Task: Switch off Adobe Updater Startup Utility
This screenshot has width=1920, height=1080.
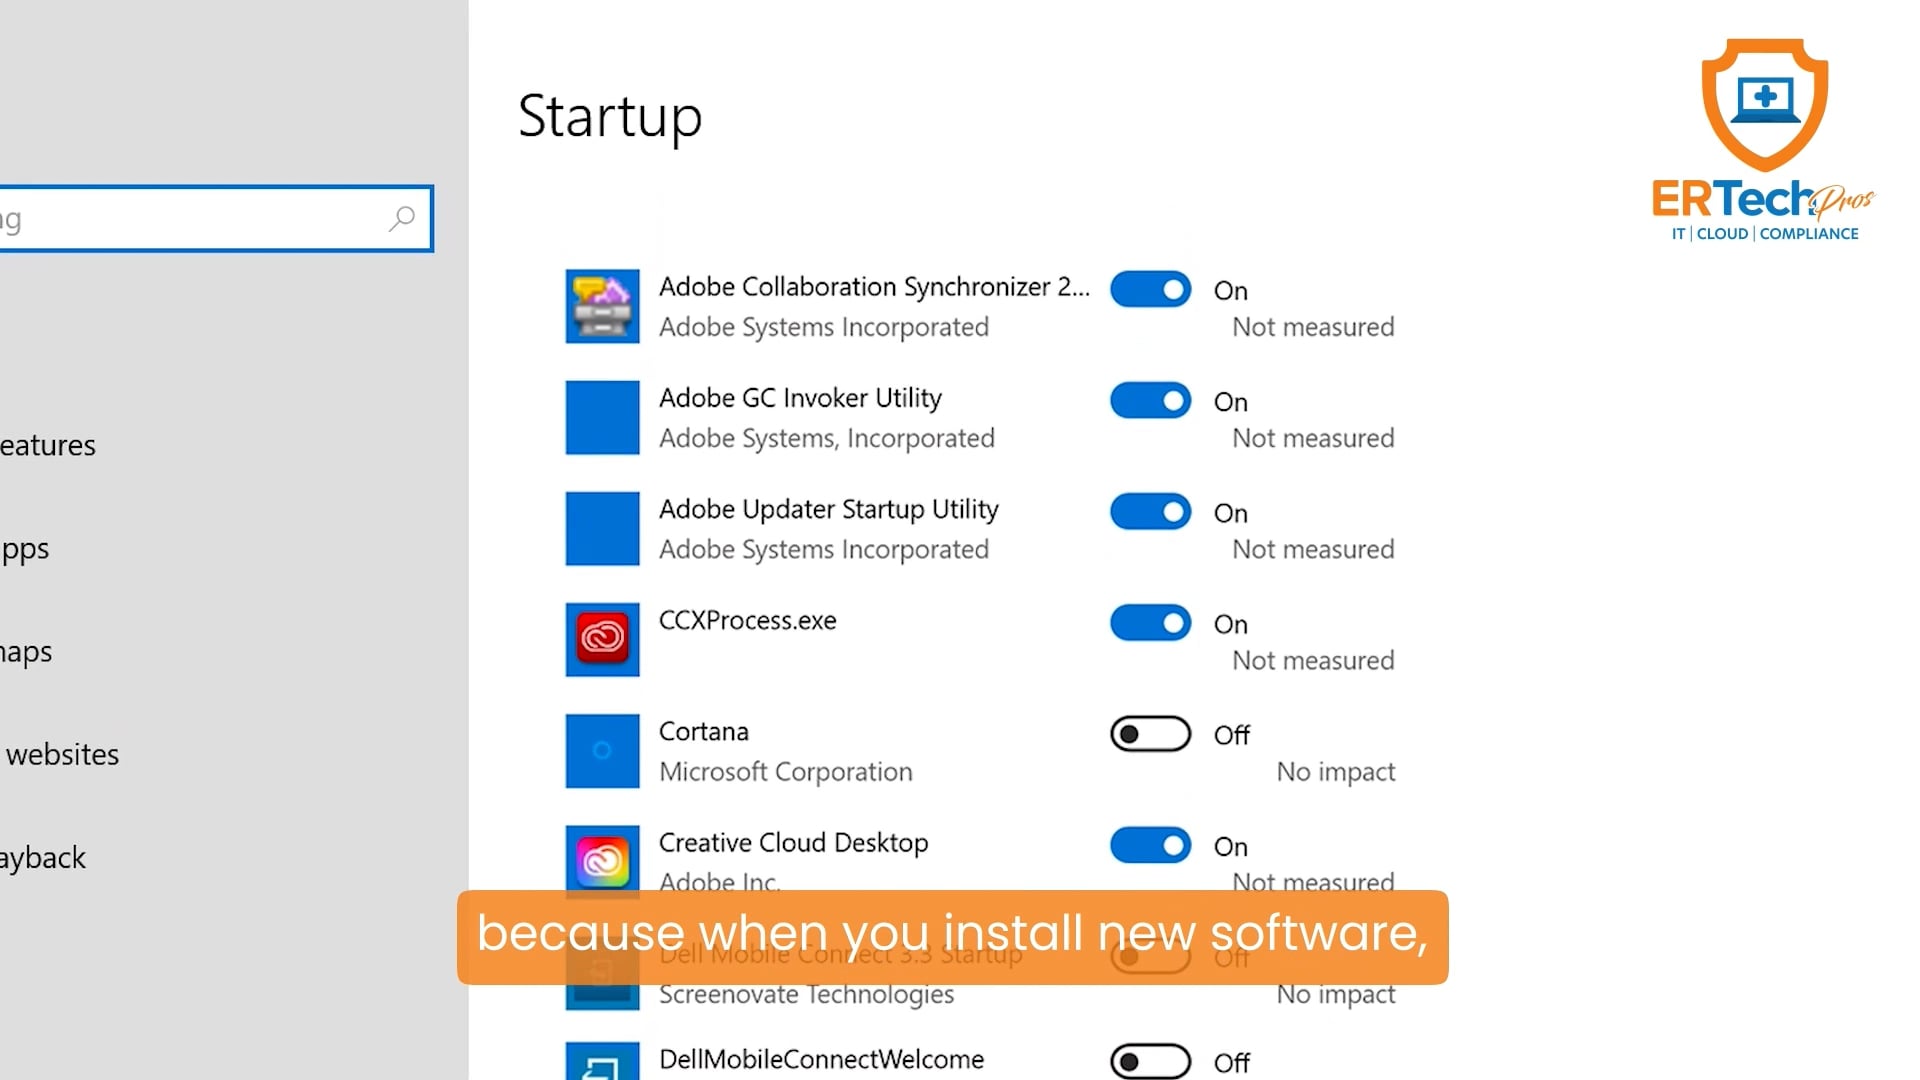Action: tap(1150, 512)
